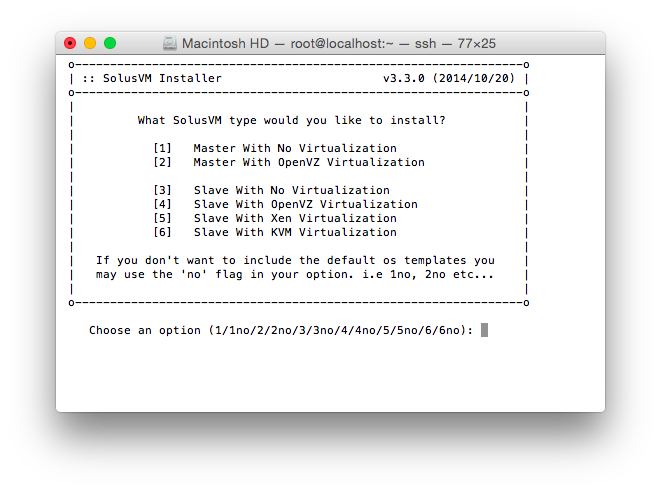Click option [4] Slave With OpenVZ Virtualization
This screenshot has height=492, width=661.
point(306,204)
